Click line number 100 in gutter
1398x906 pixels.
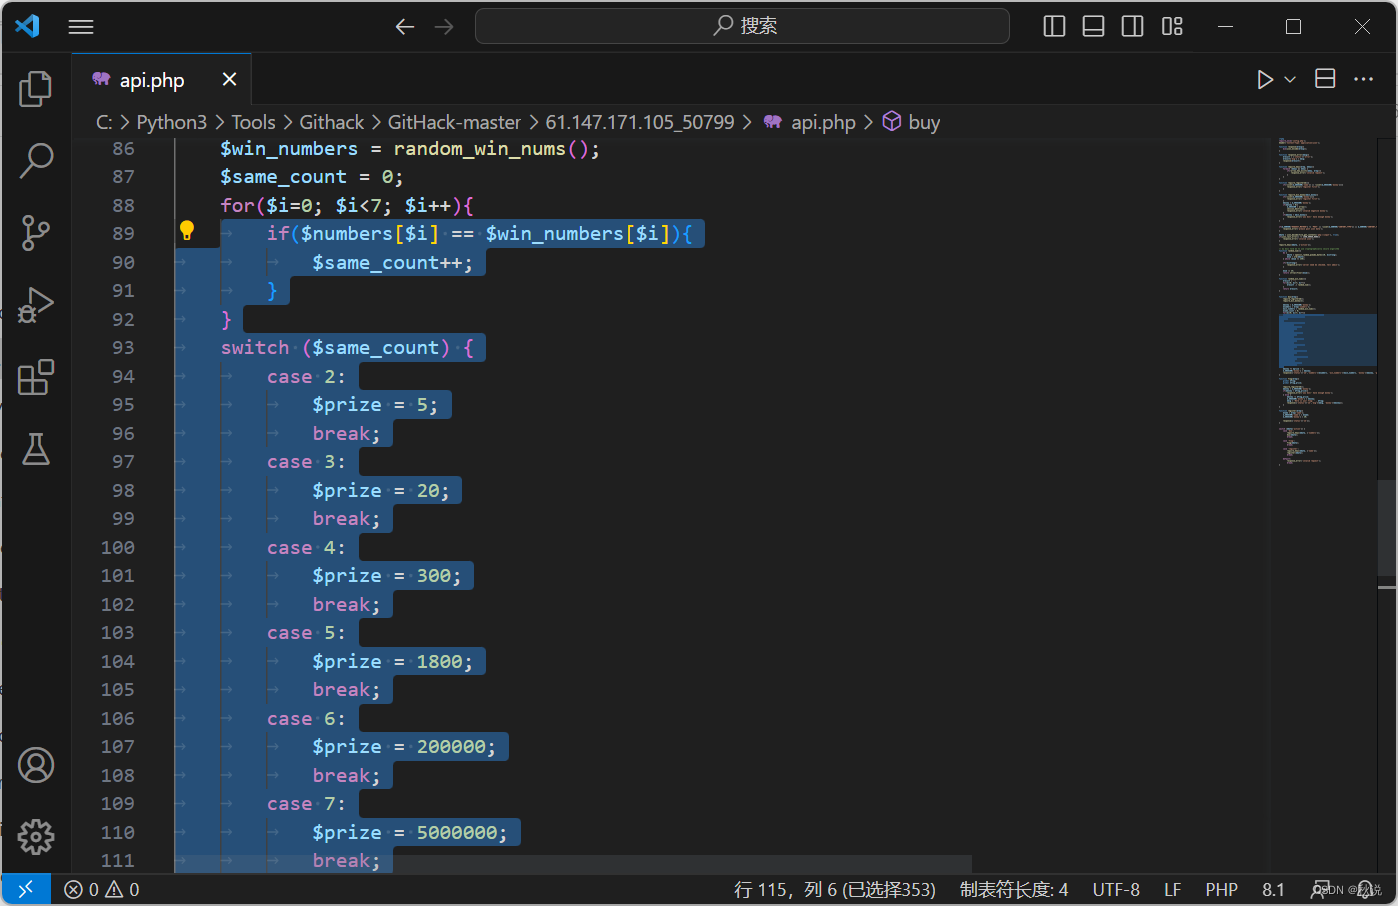117,547
